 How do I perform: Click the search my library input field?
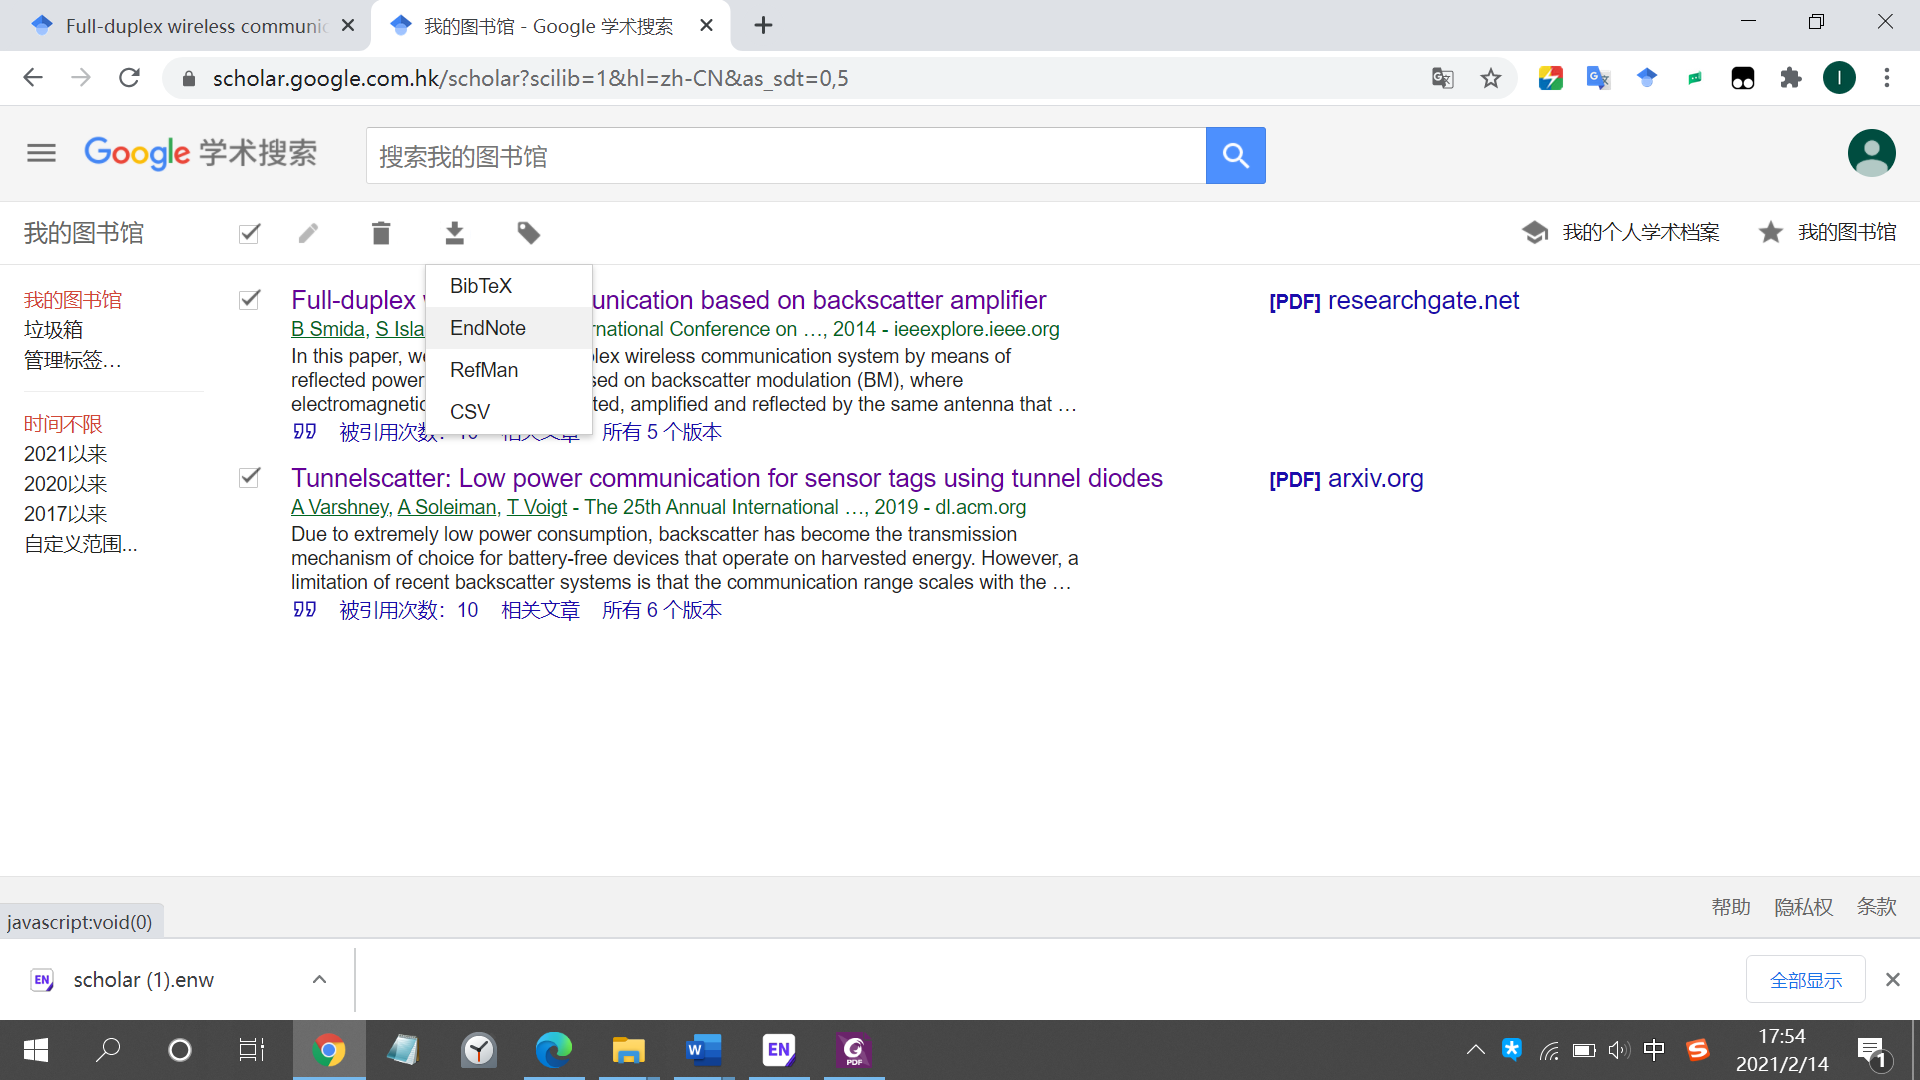(x=785, y=156)
